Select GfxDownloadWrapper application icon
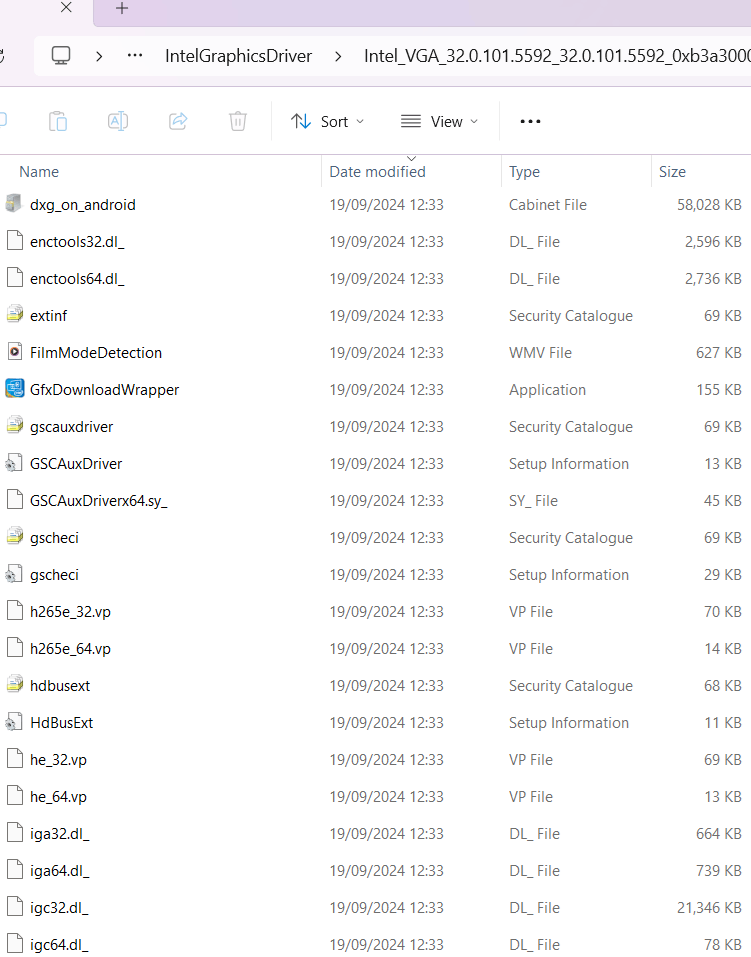Screen dimensions: 751x957 (15, 389)
